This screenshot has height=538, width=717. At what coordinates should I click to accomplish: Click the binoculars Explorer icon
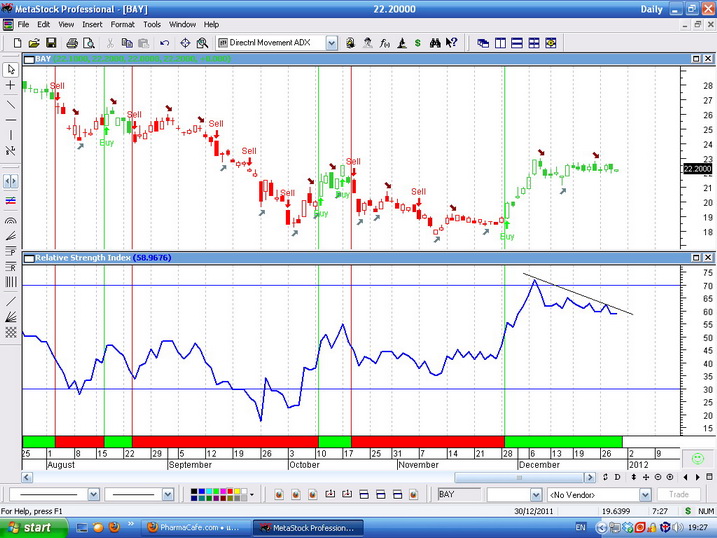coord(436,43)
